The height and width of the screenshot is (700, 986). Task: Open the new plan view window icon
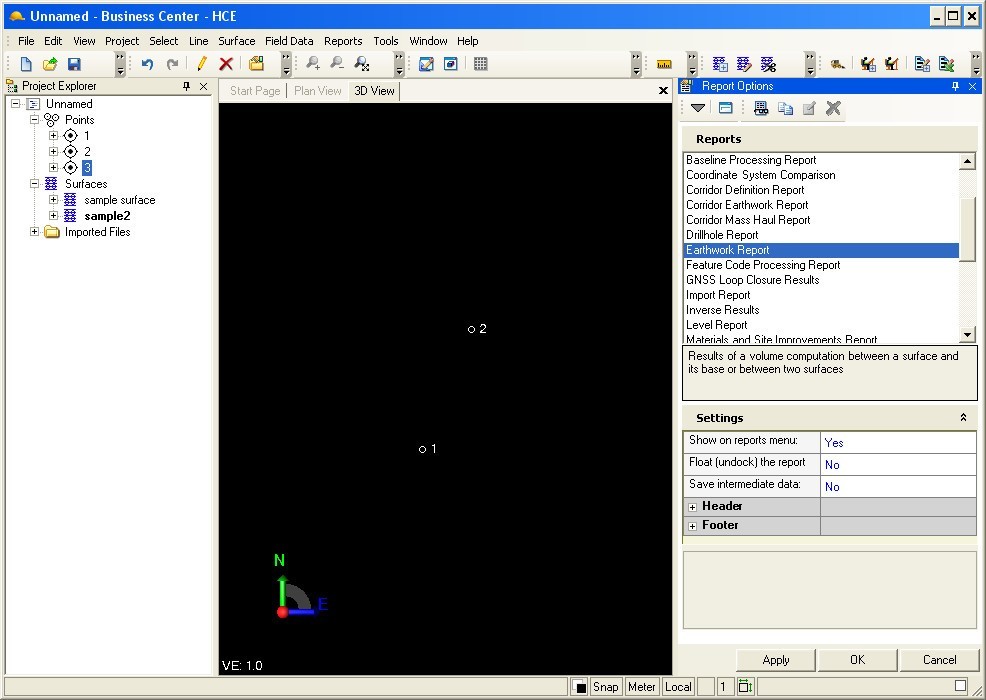click(x=426, y=64)
